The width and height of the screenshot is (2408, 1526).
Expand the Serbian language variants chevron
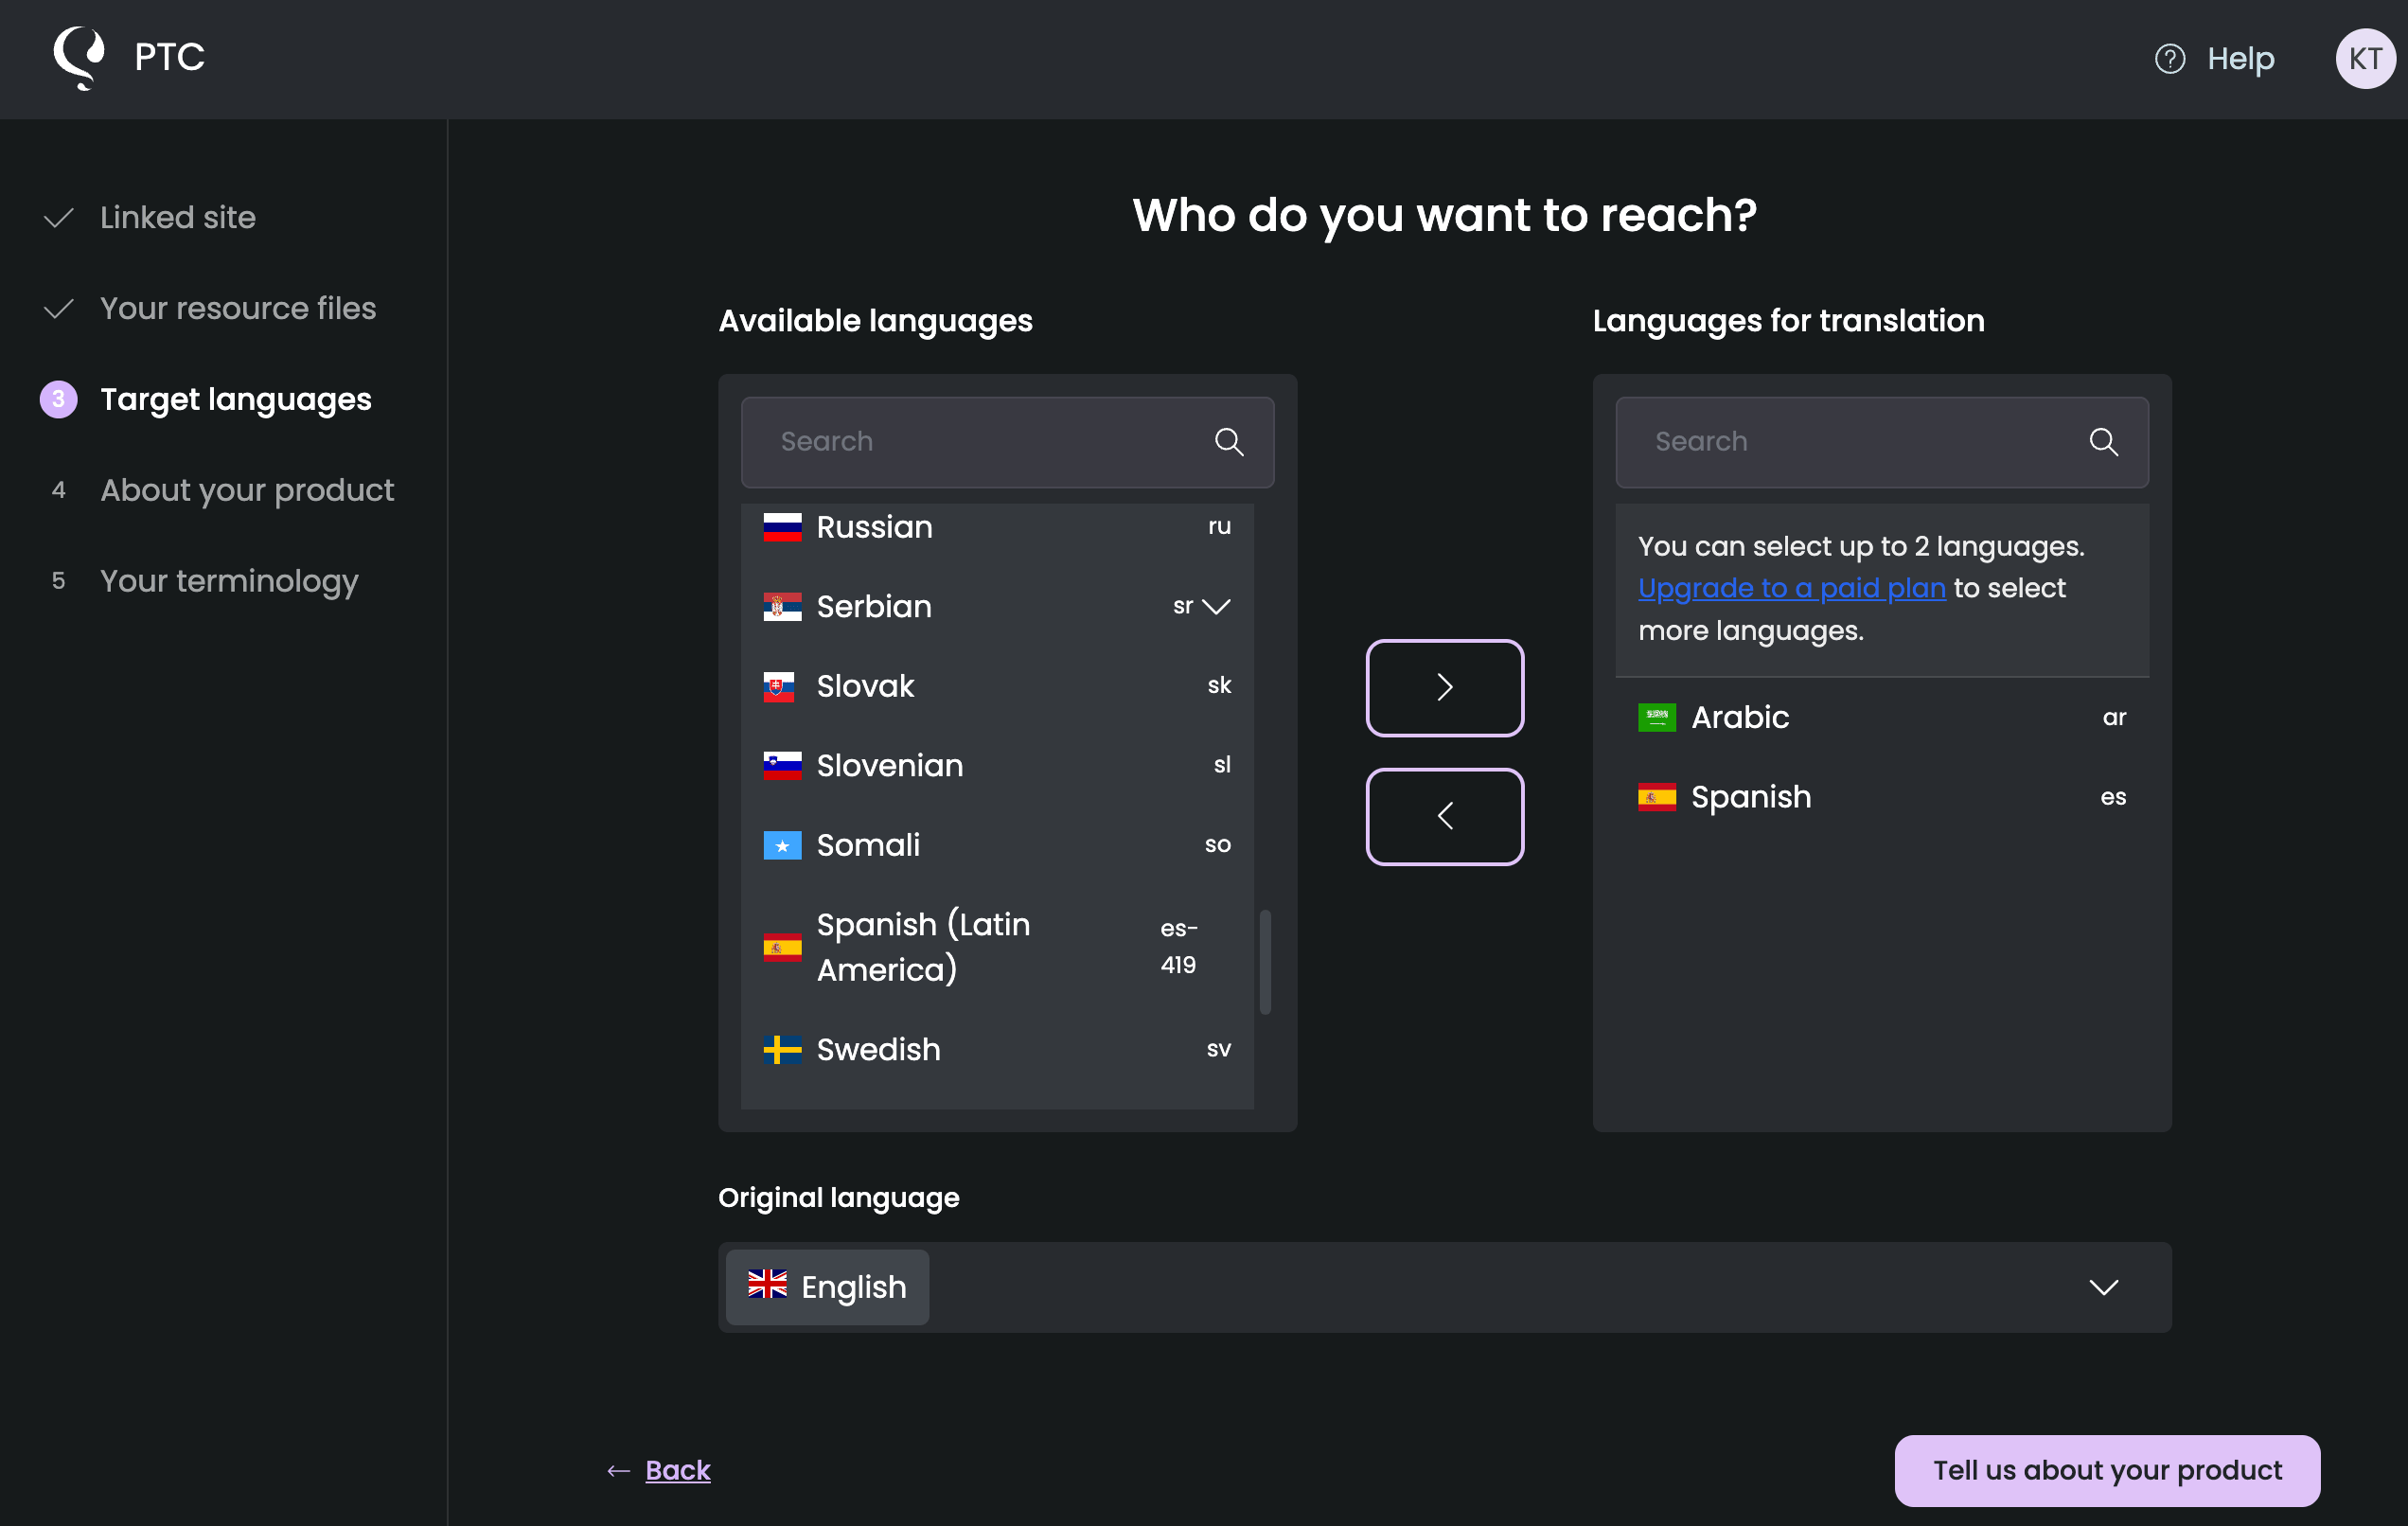[x=1216, y=607]
